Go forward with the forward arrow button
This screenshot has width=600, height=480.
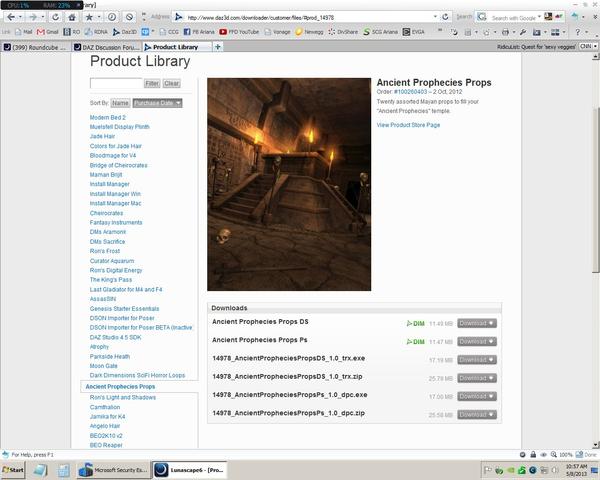[x=33, y=17]
